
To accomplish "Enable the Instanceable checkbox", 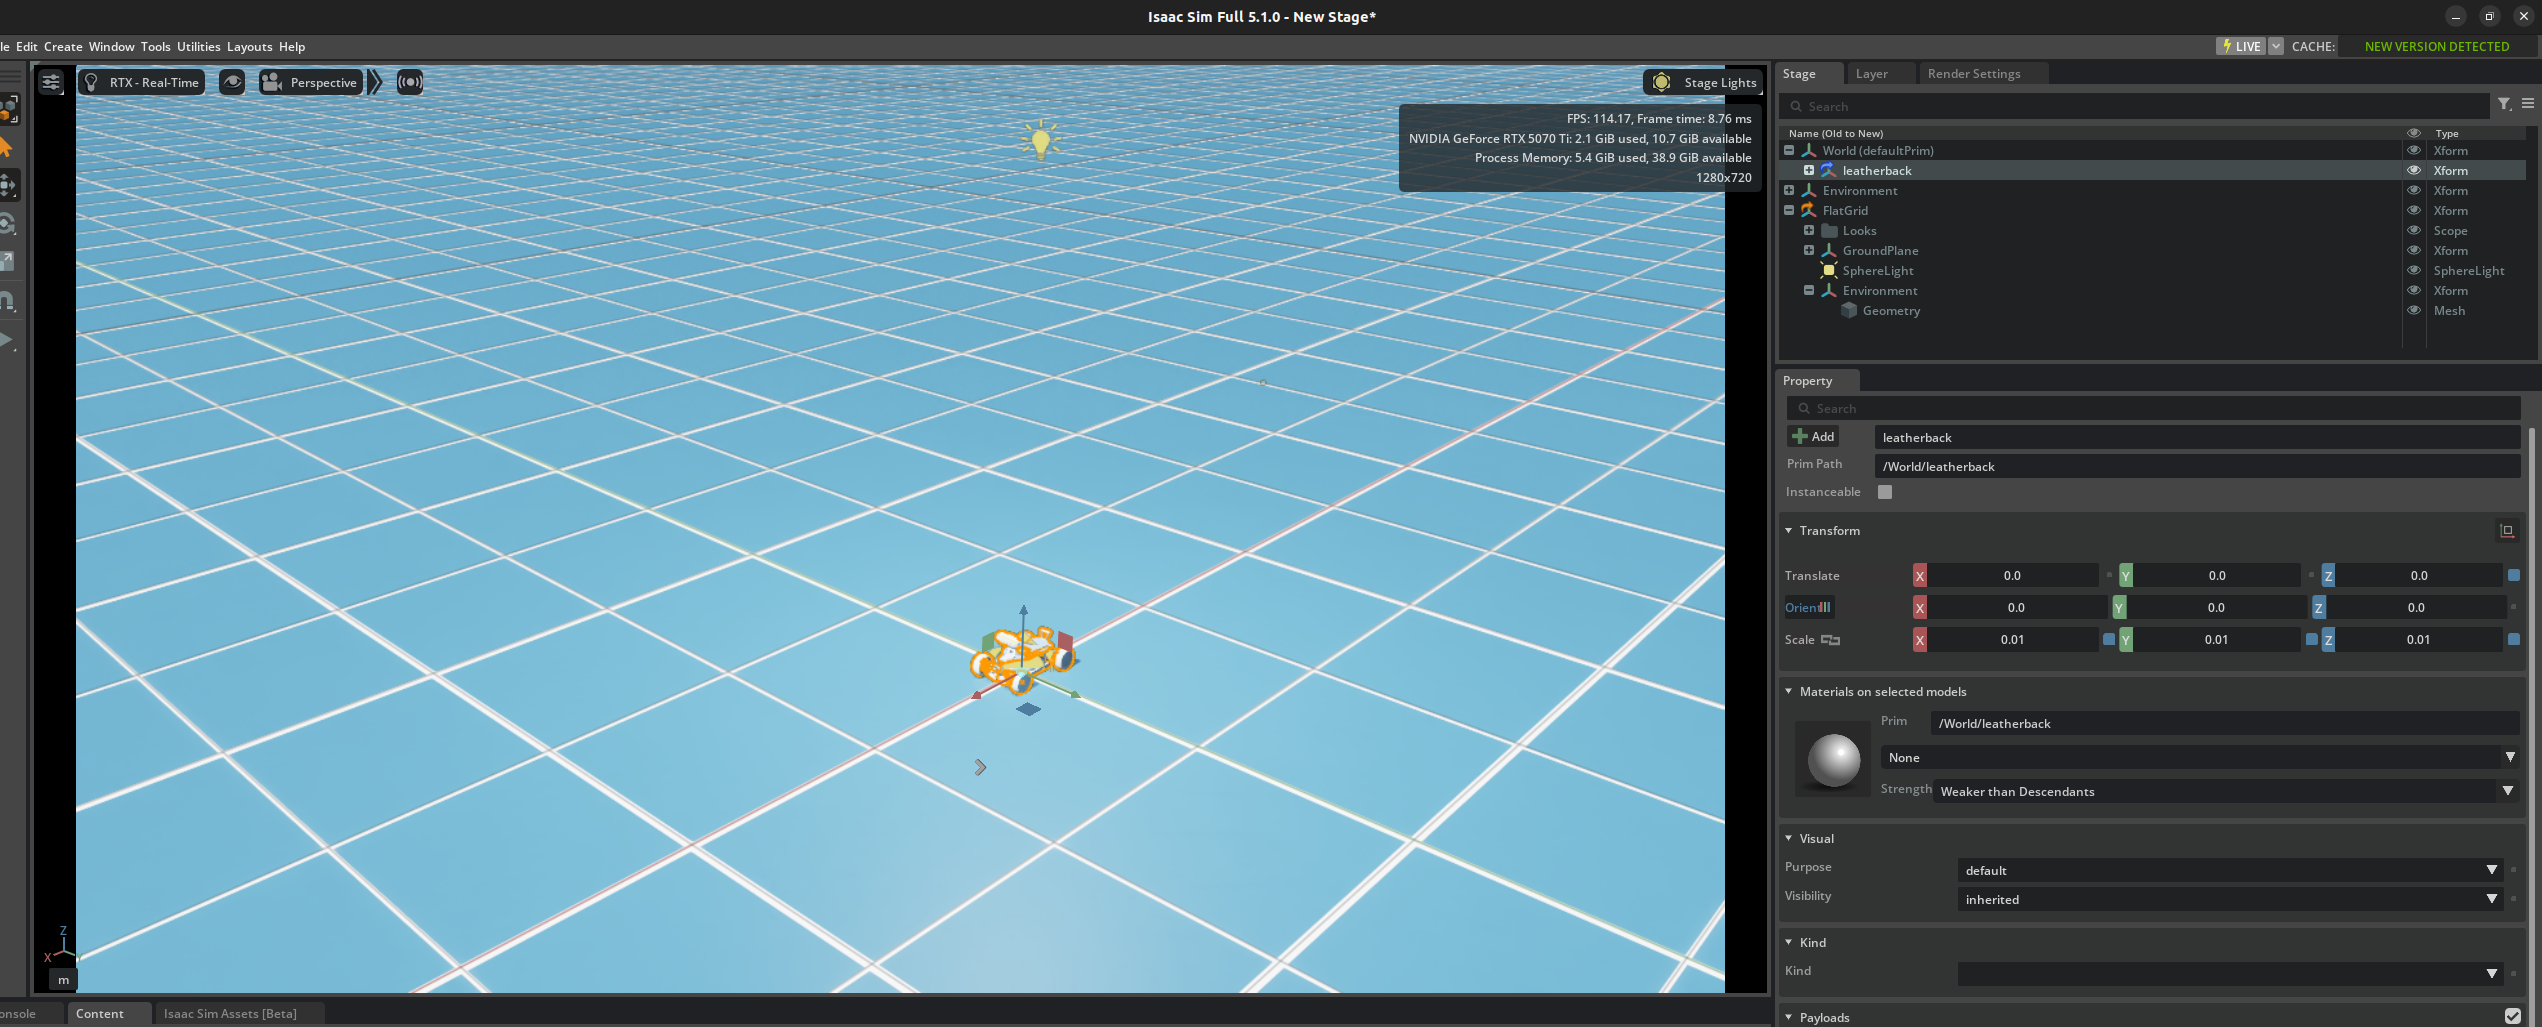I will [1885, 492].
